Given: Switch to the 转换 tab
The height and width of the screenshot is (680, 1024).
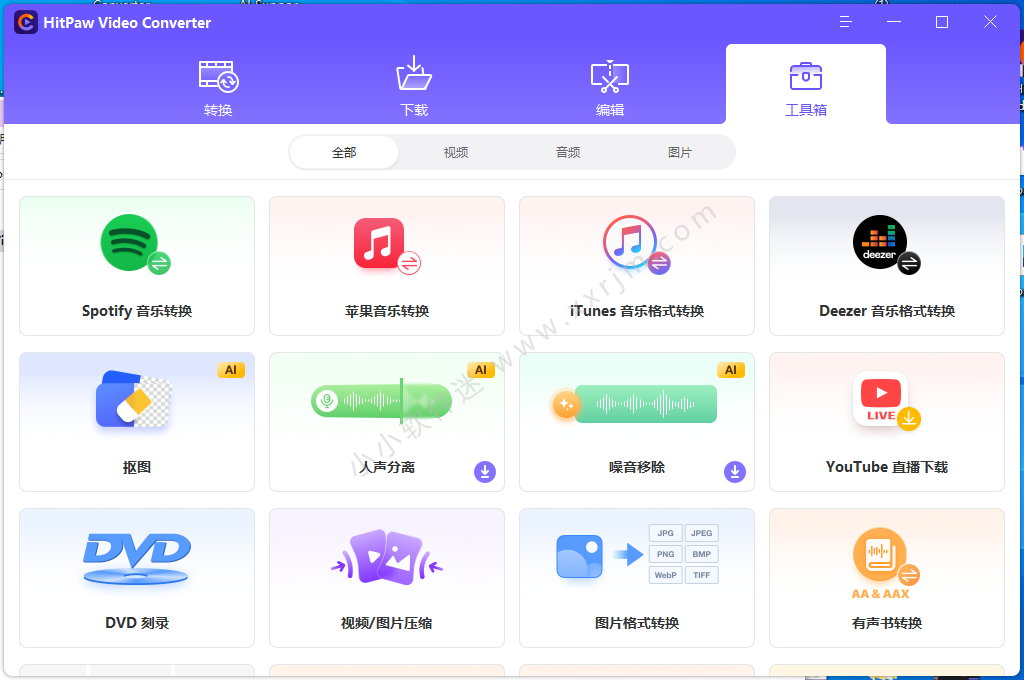Looking at the screenshot, I should pyautogui.click(x=218, y=84).
